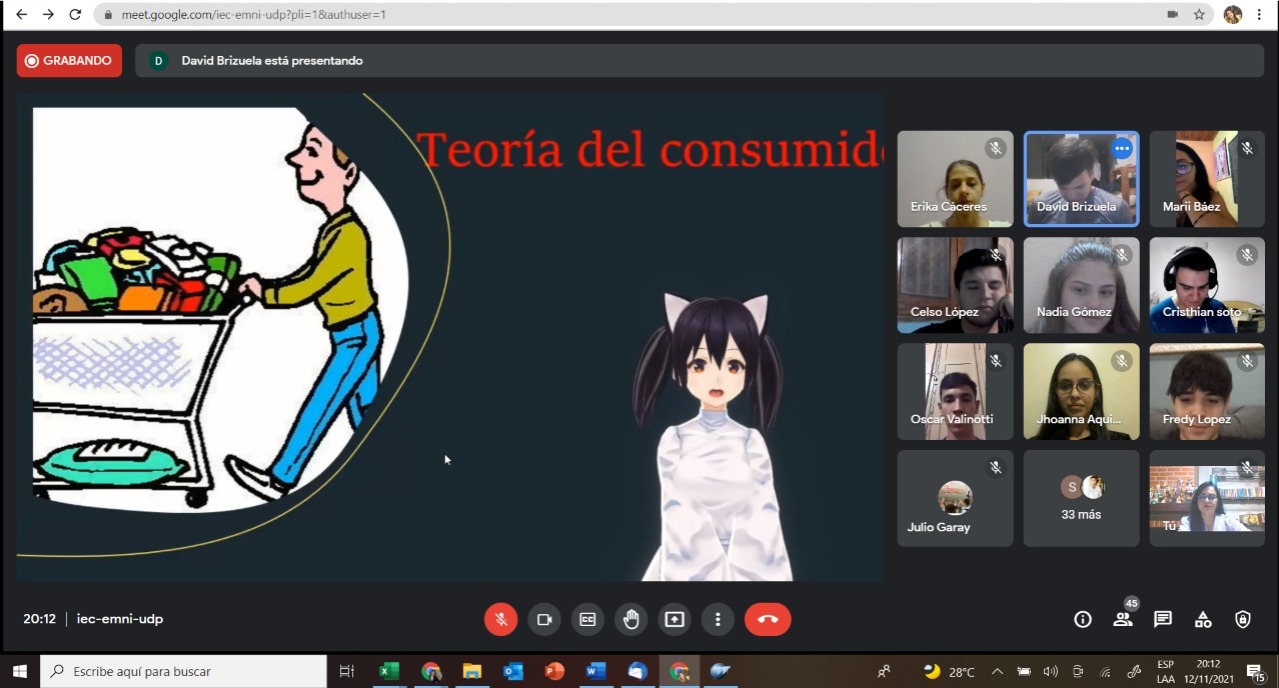Reload the Meet page

75,15
